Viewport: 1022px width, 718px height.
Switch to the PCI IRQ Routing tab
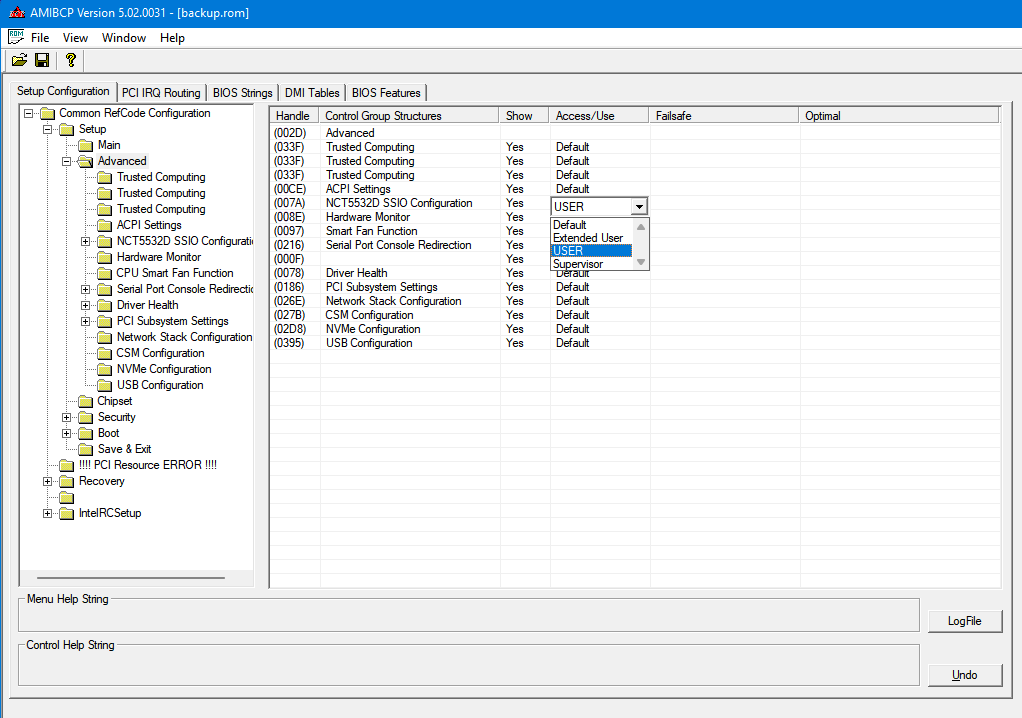coord(161,93)
